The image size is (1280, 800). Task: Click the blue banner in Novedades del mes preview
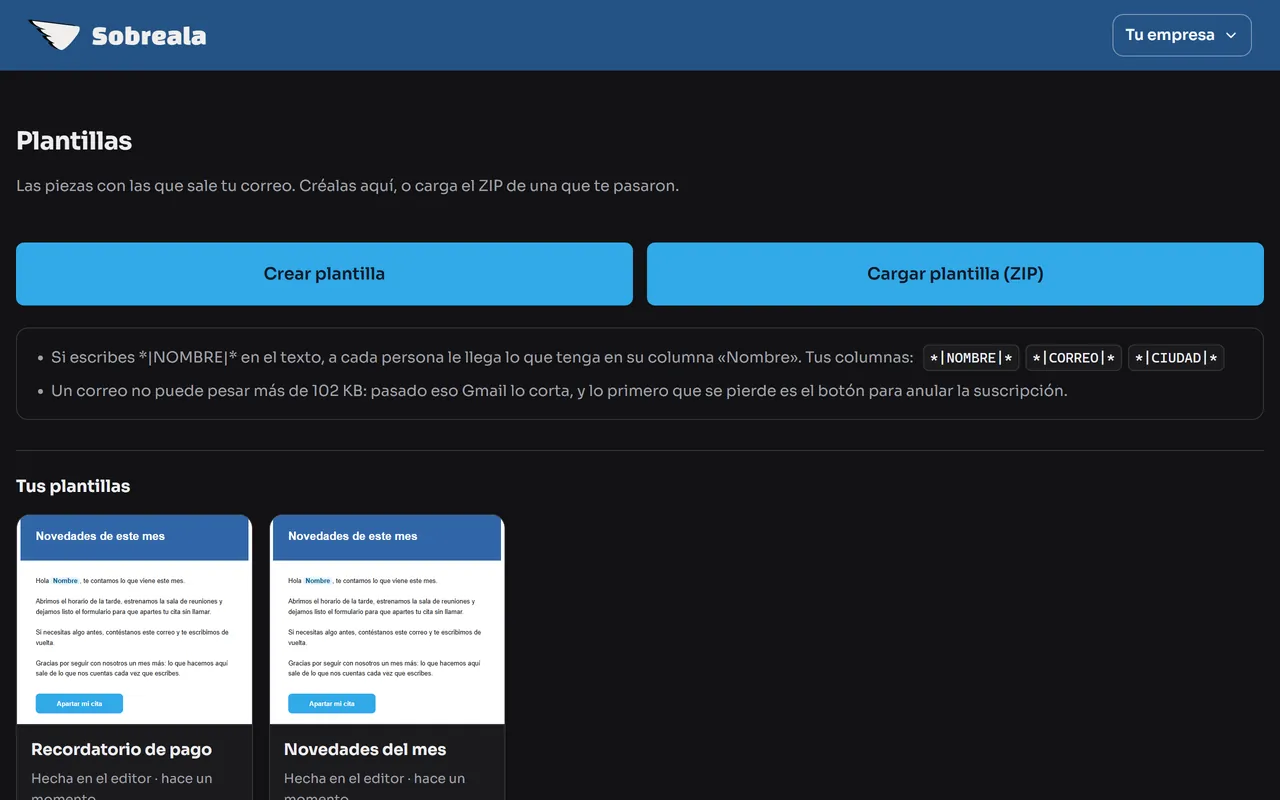(387, 538)
